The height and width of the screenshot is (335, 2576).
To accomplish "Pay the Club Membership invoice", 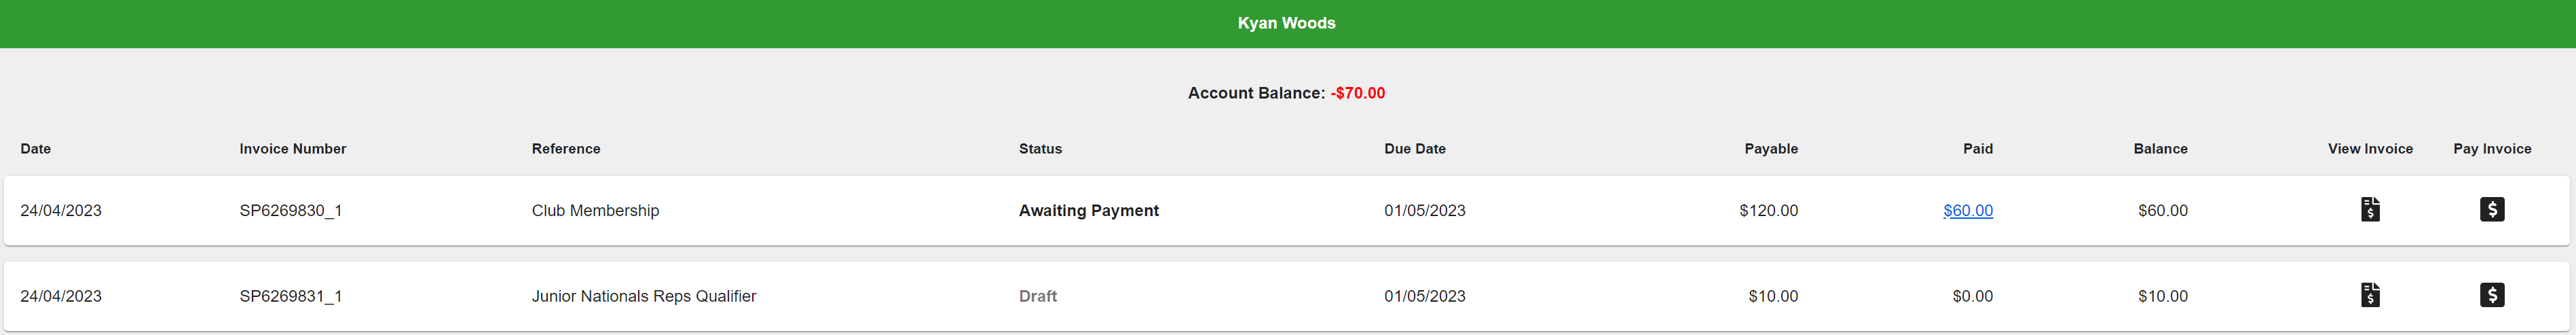I will (2492, 209).
